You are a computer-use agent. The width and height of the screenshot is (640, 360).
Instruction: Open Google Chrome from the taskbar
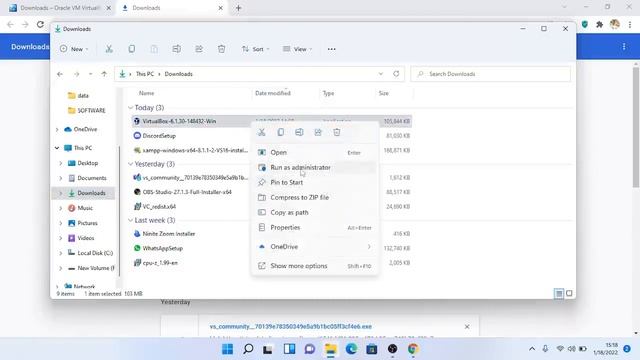click(x=413, y=349)
